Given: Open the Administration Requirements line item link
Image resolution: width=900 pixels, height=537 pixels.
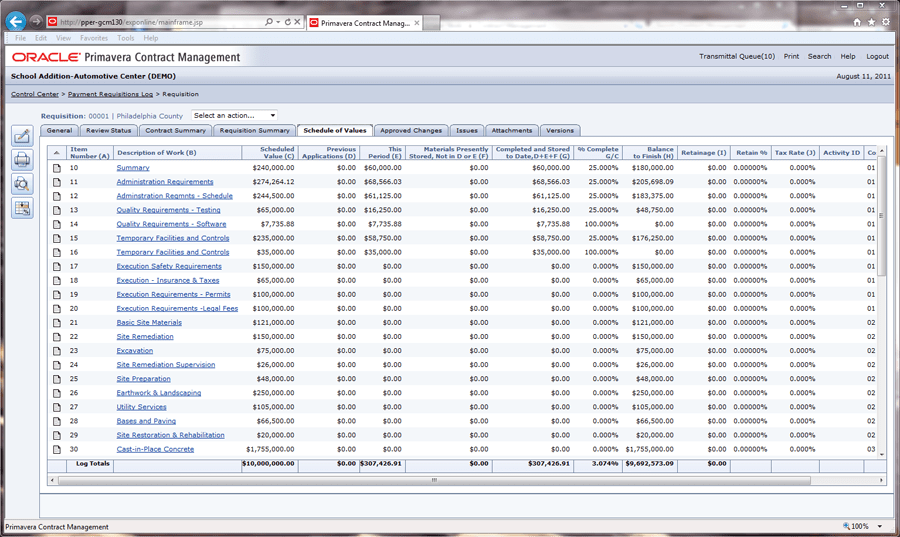Looking at the screenshot, I should pyautogui.click(x=165, y=182).
